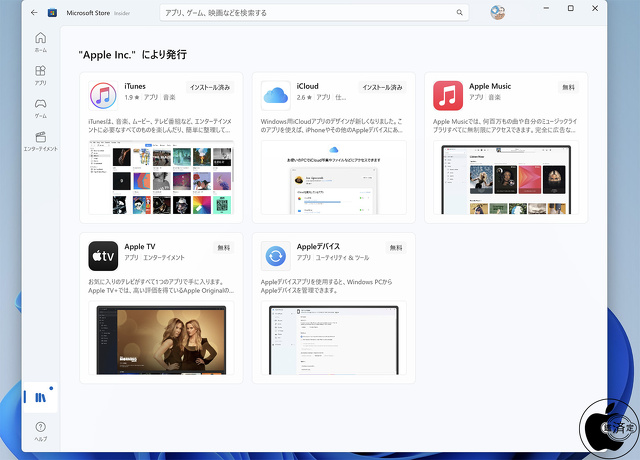640x460 pixels.
Task: Open the Apple Music title link
Action: (490, 86)
